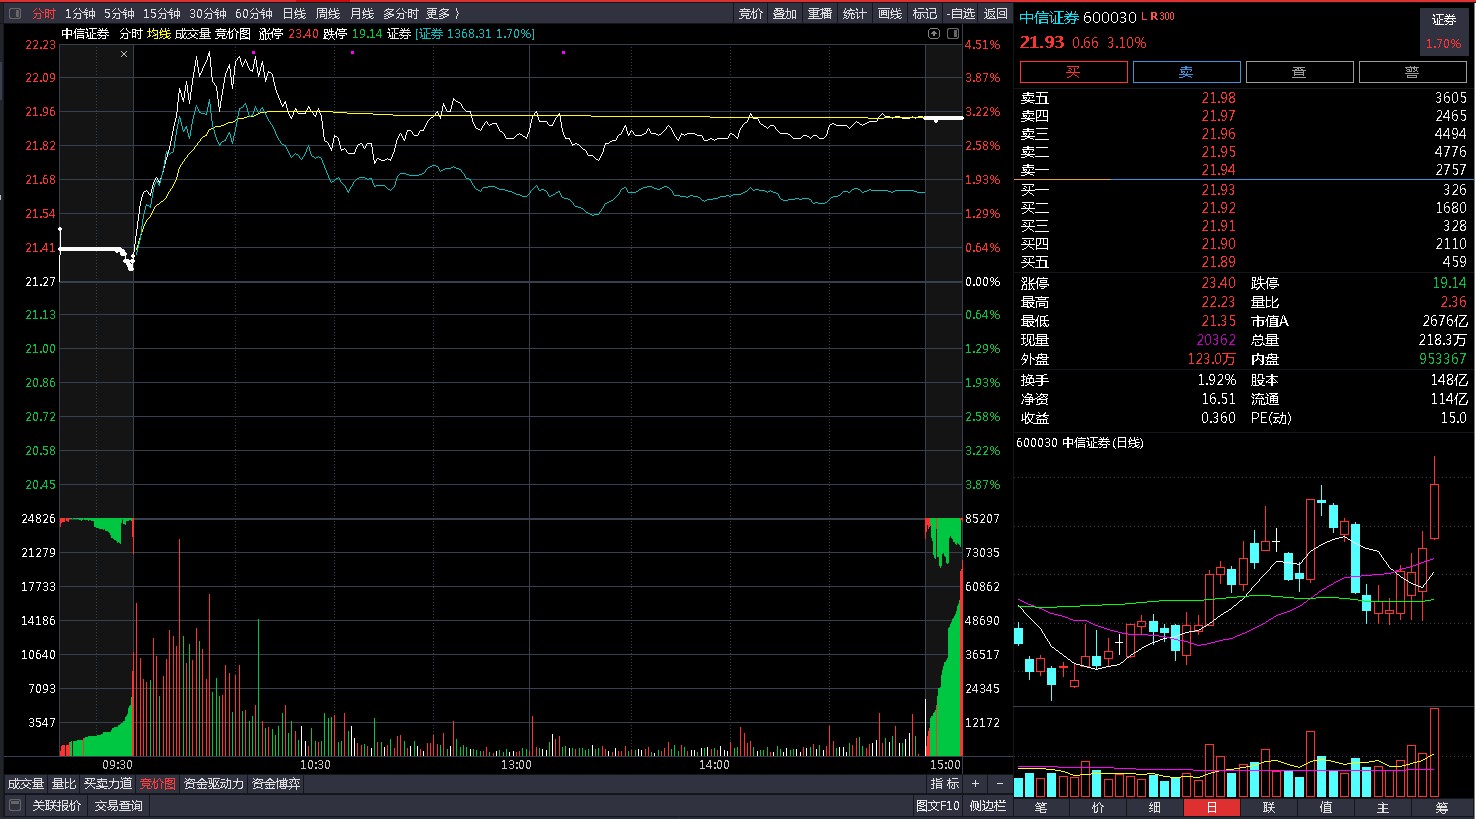This screenshot has height=819, width=1476.
Task: Switch side panel to 日 tab
Action: pos(1212,807)
